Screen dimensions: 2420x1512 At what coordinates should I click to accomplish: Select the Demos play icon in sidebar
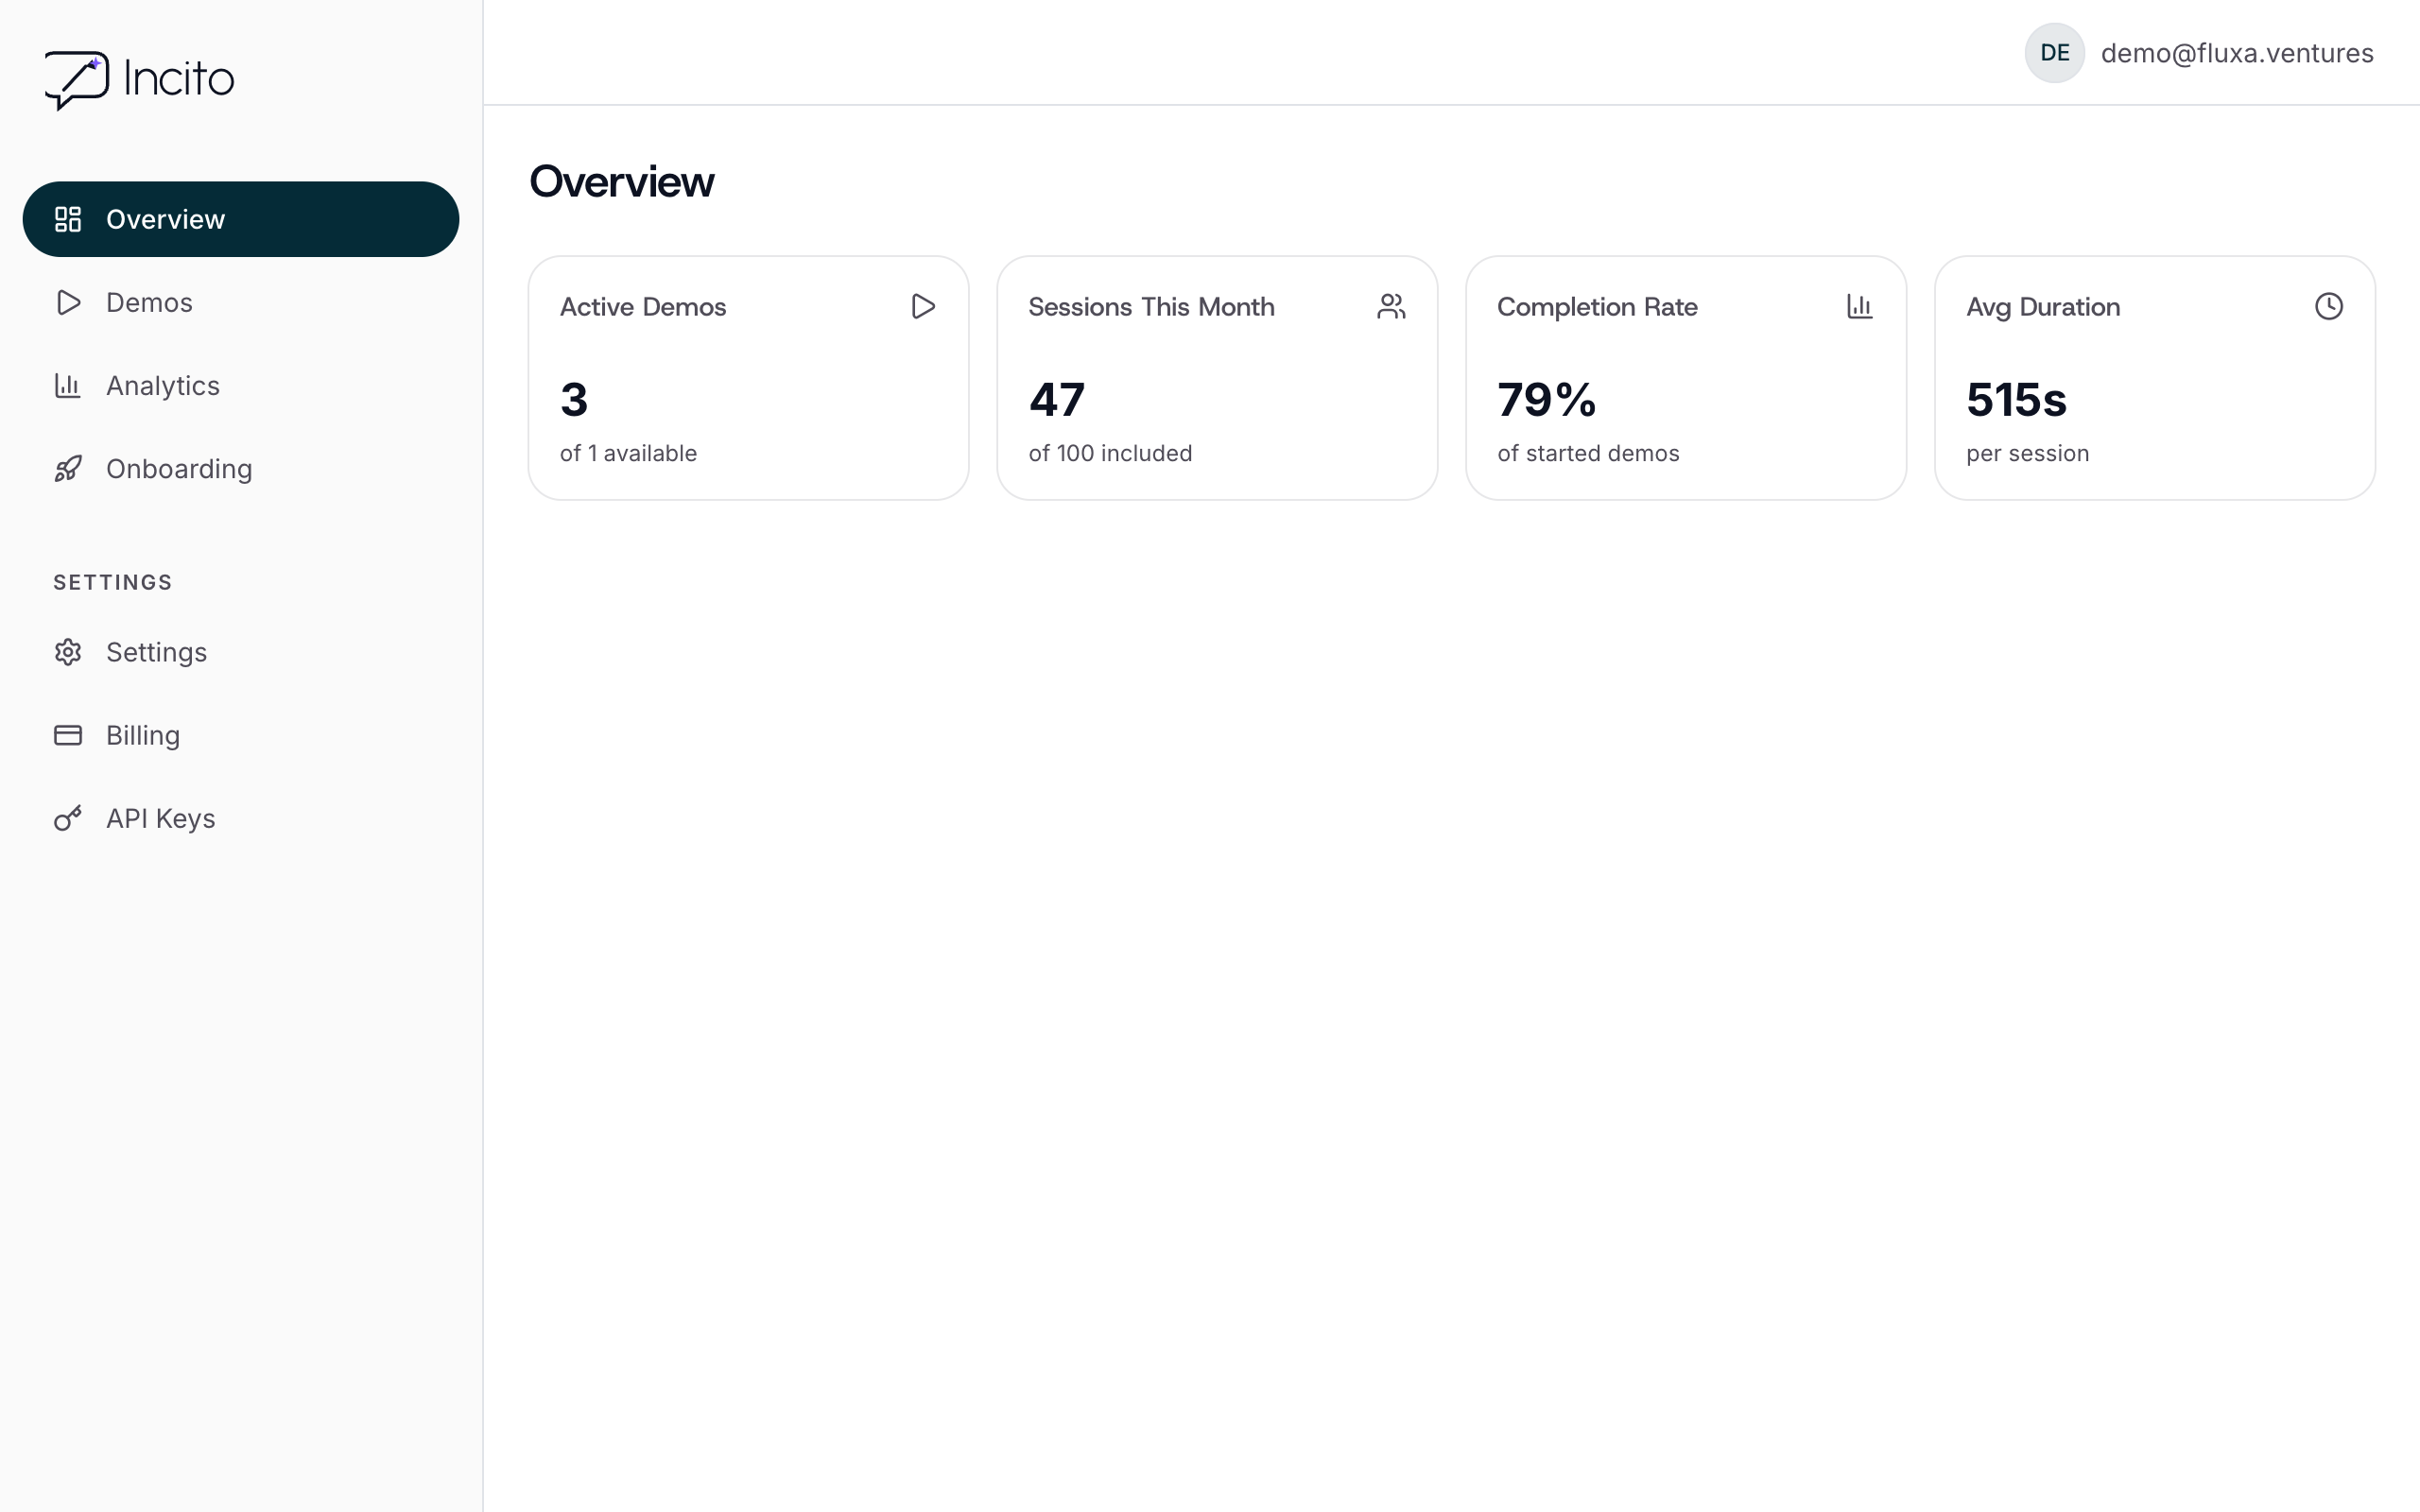point(68,302)
